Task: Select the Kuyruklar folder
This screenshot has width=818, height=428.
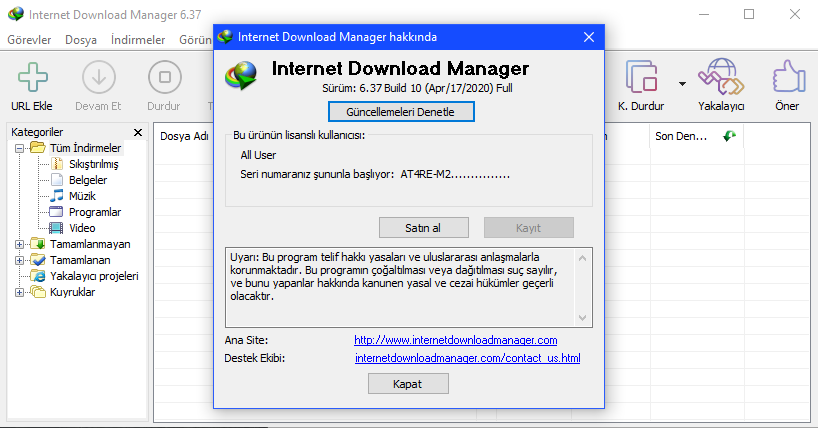Action: click(x=73, y=292)
